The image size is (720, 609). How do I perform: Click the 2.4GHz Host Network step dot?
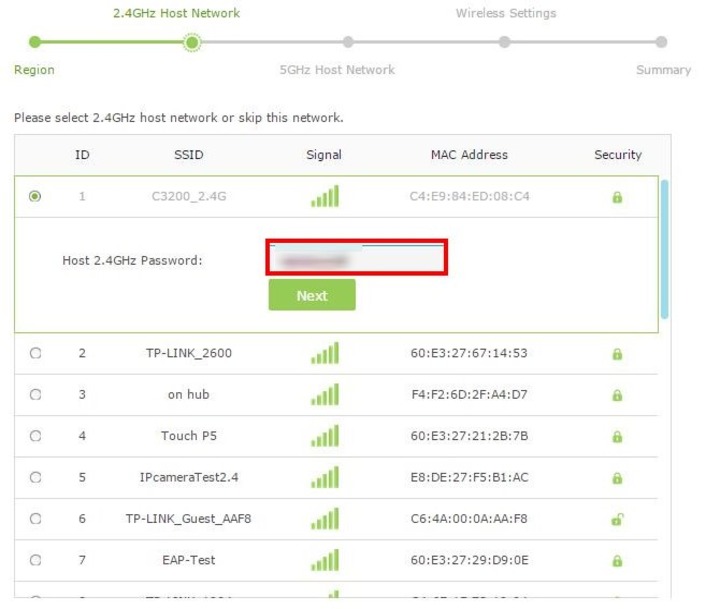[192, 43]
